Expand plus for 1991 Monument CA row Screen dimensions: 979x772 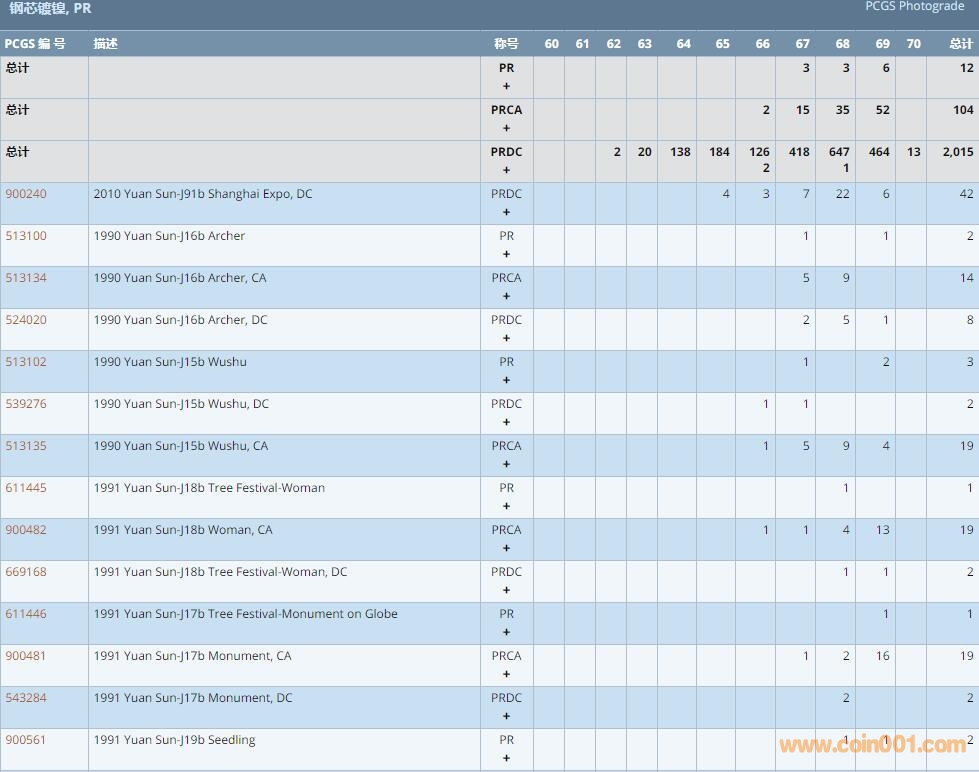506,675
